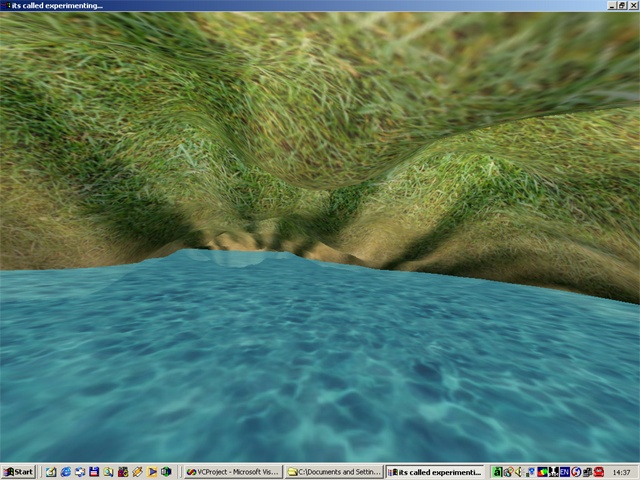Open the pencil icon in quick launch
Viewport: 640px width, 480px height.
click(x=137, y=471)
